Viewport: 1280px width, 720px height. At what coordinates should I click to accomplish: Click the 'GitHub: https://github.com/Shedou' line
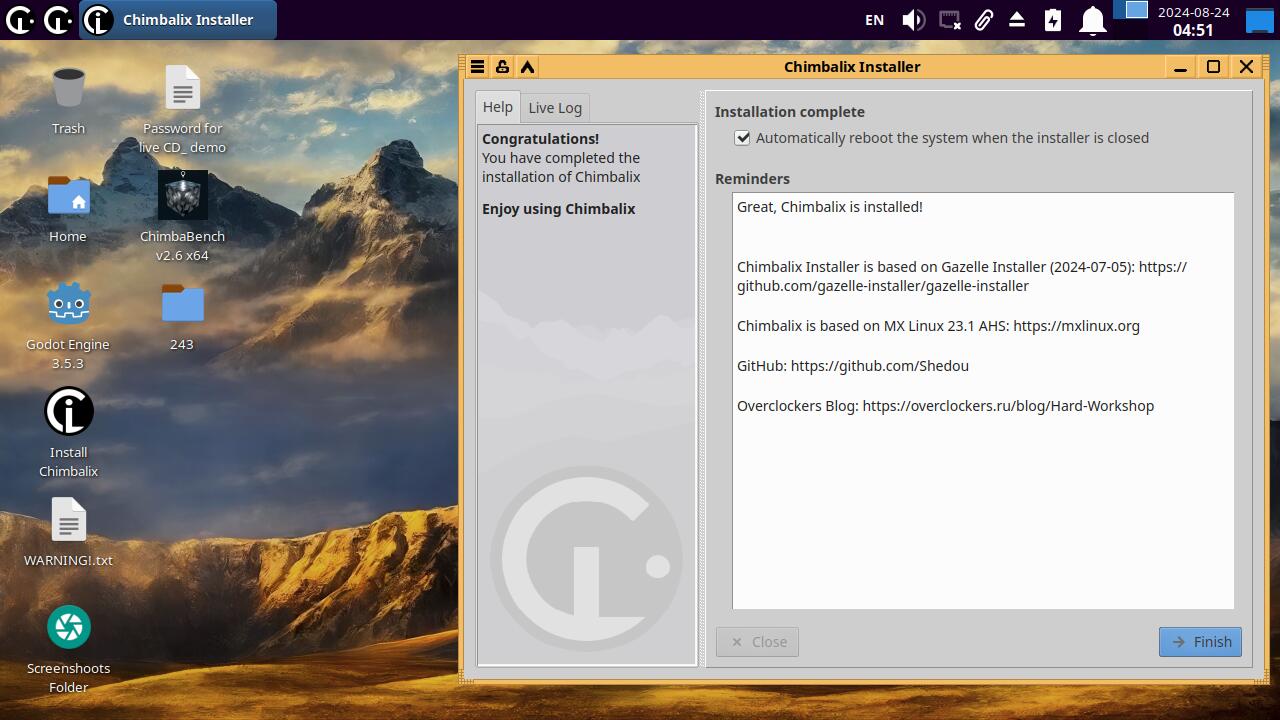click(x=853, y=366)
